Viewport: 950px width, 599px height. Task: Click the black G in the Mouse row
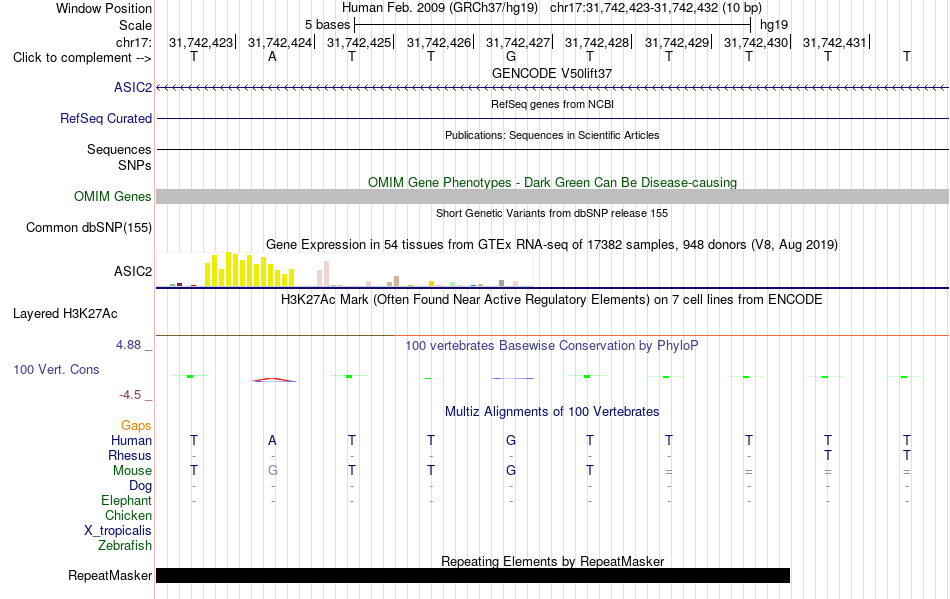point(511,471)
